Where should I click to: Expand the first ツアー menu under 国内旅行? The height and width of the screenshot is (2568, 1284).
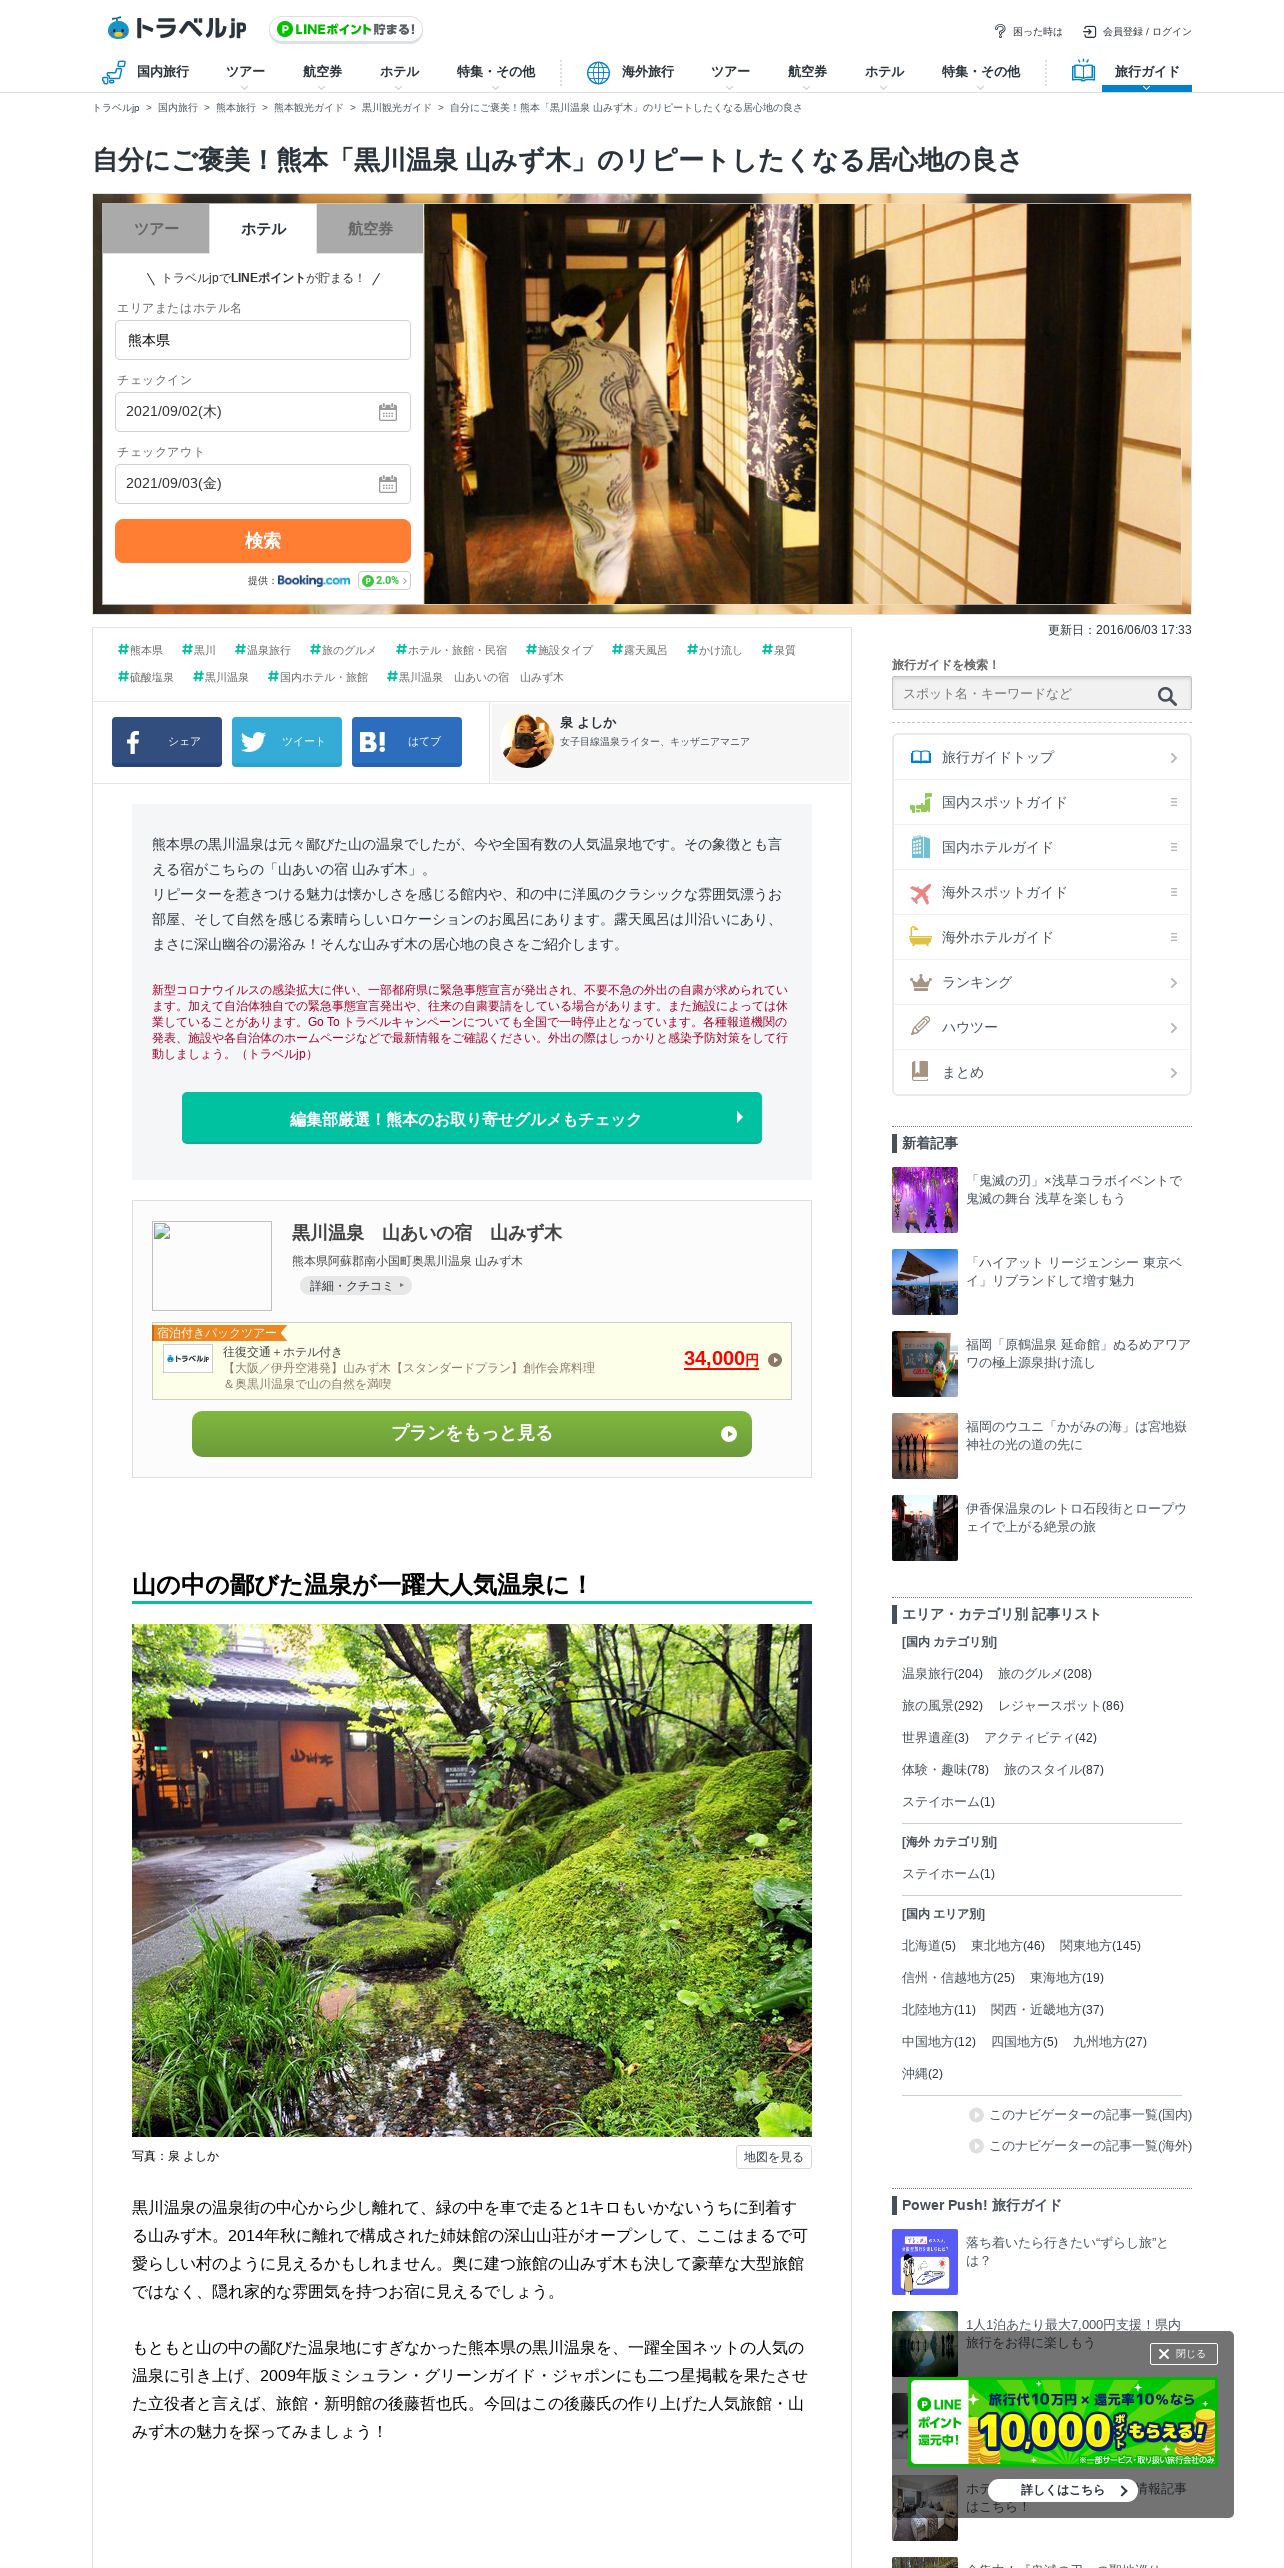click(x=245, y=72)
